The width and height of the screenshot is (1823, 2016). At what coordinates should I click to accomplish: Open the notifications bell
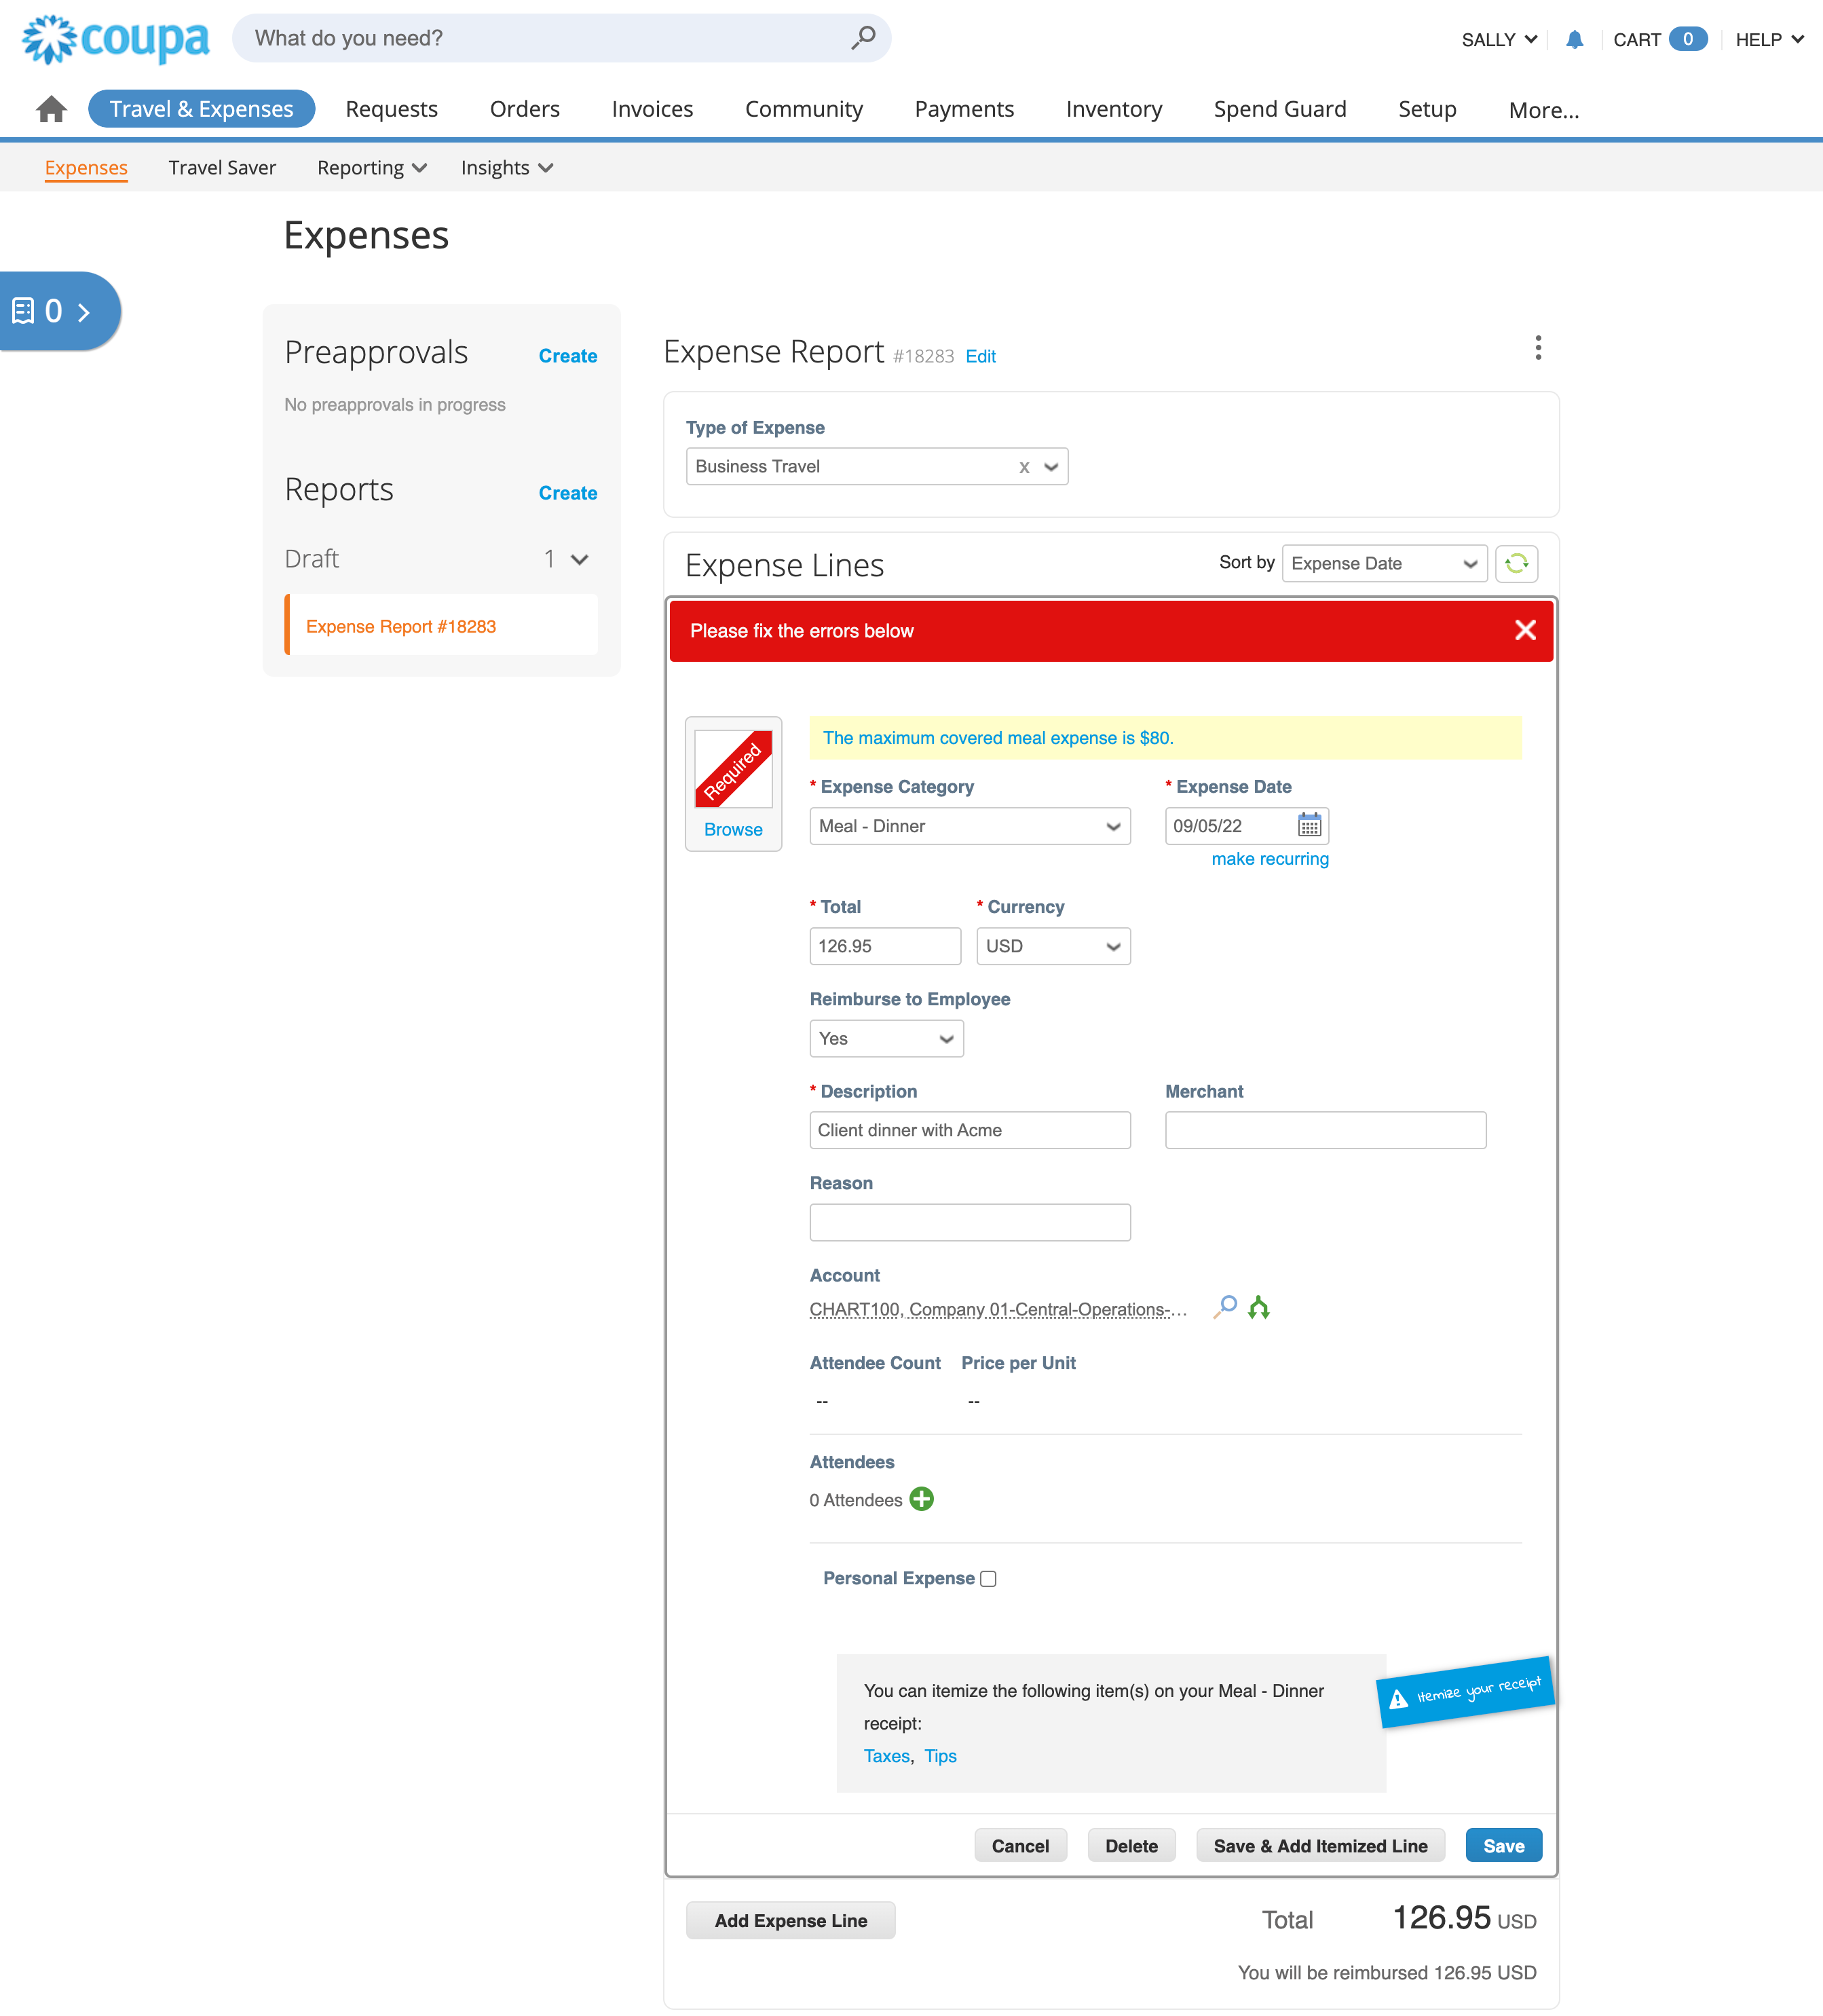[1574, 39]
